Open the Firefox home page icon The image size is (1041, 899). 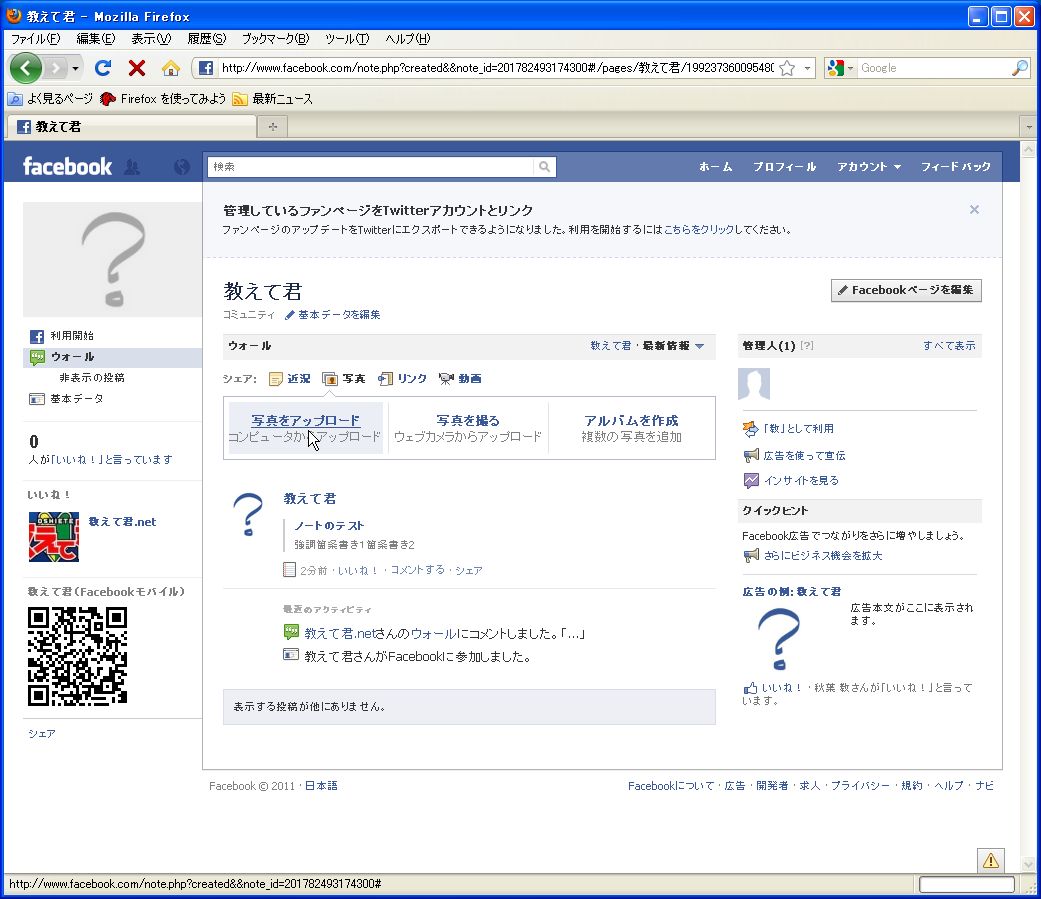(x=171, y=68)
